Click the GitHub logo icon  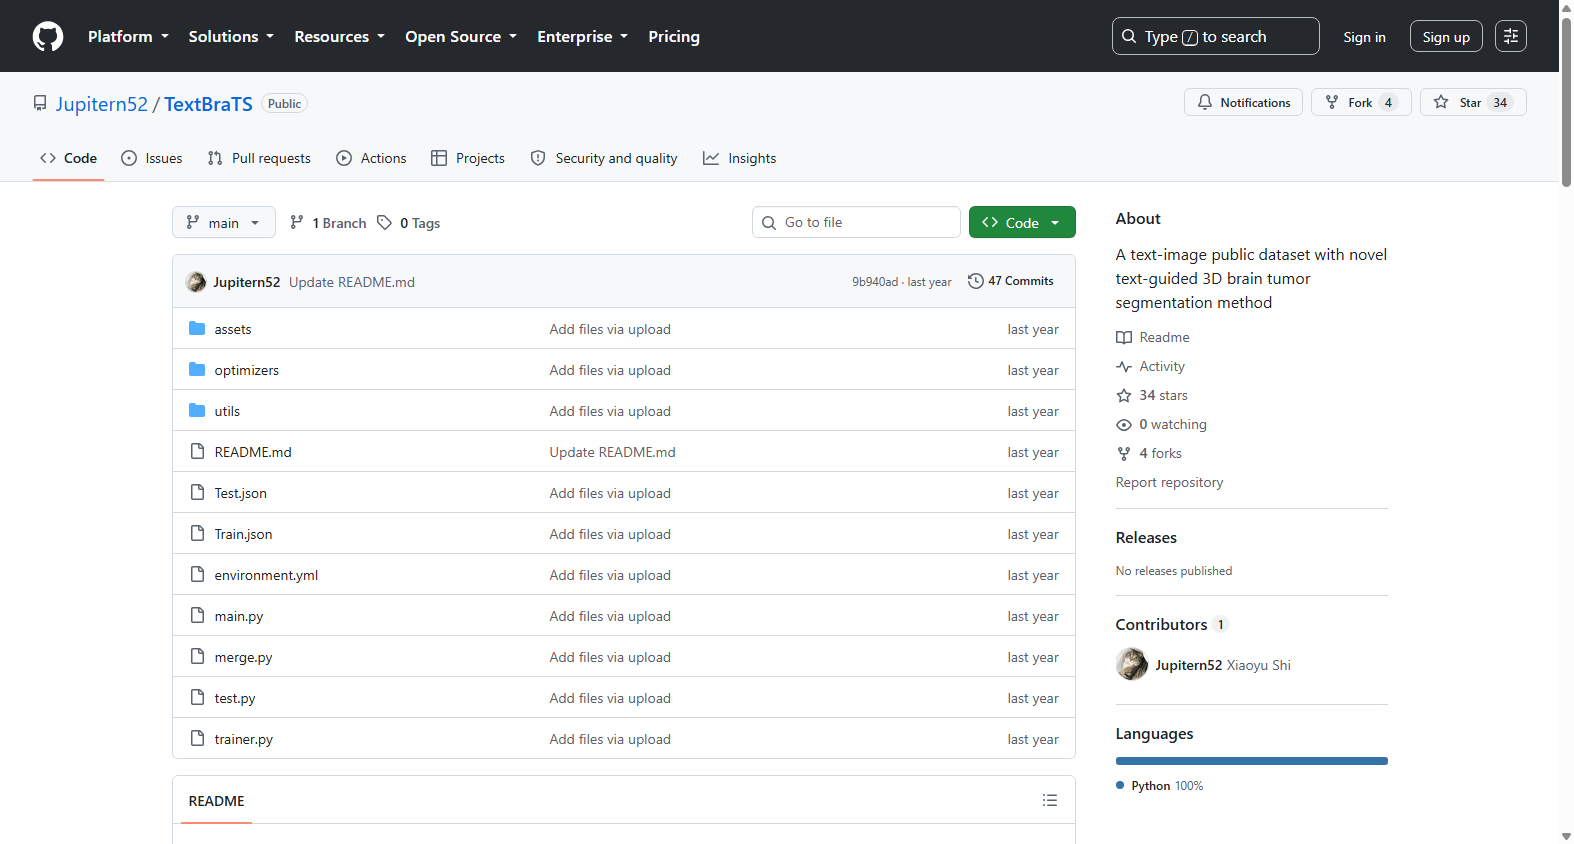48,37
